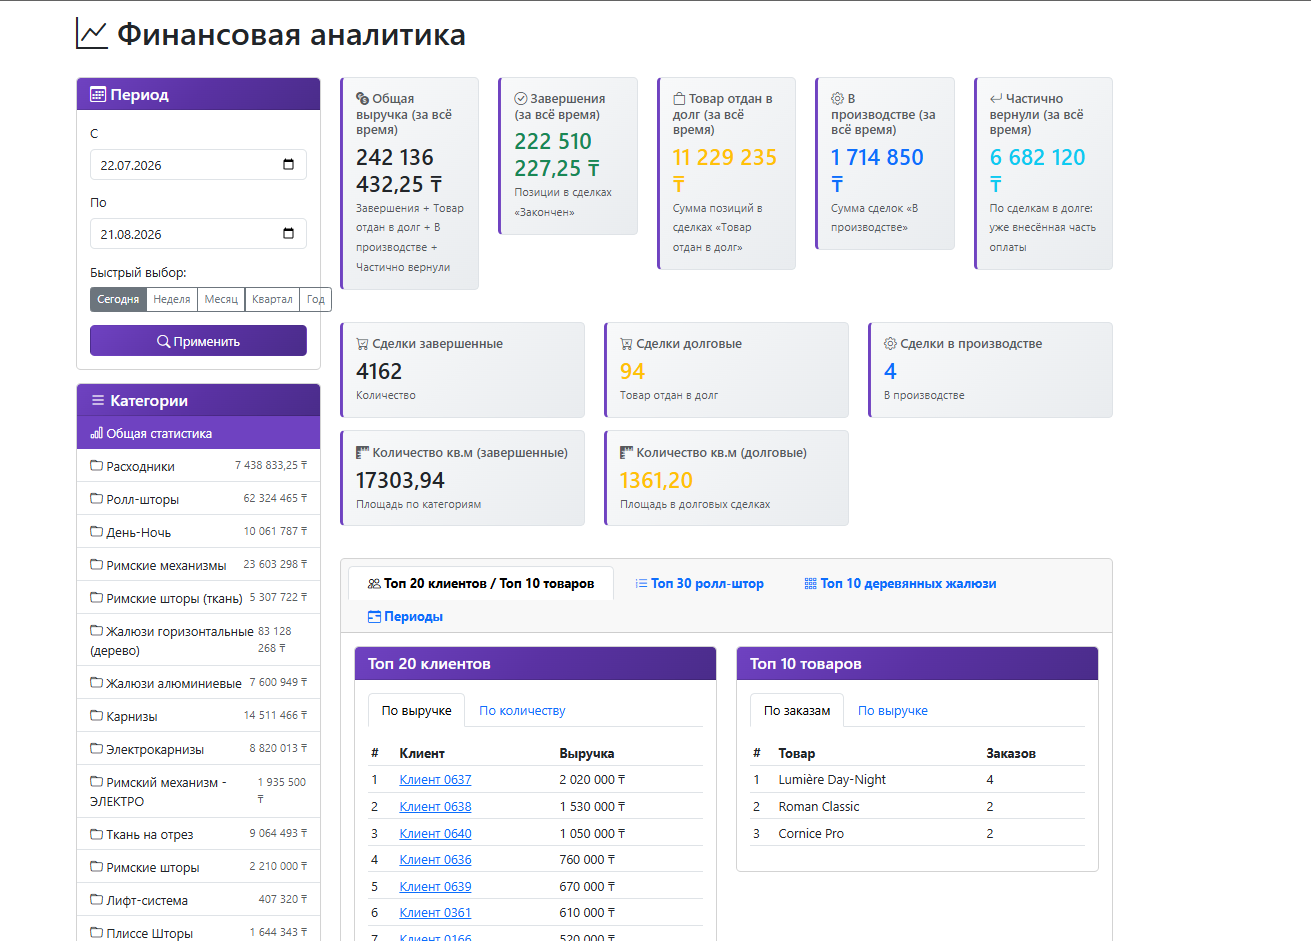Click the checkmark icon in Завершения card
The height and width of the screenshot is (941, 1311).
[520, 99]
